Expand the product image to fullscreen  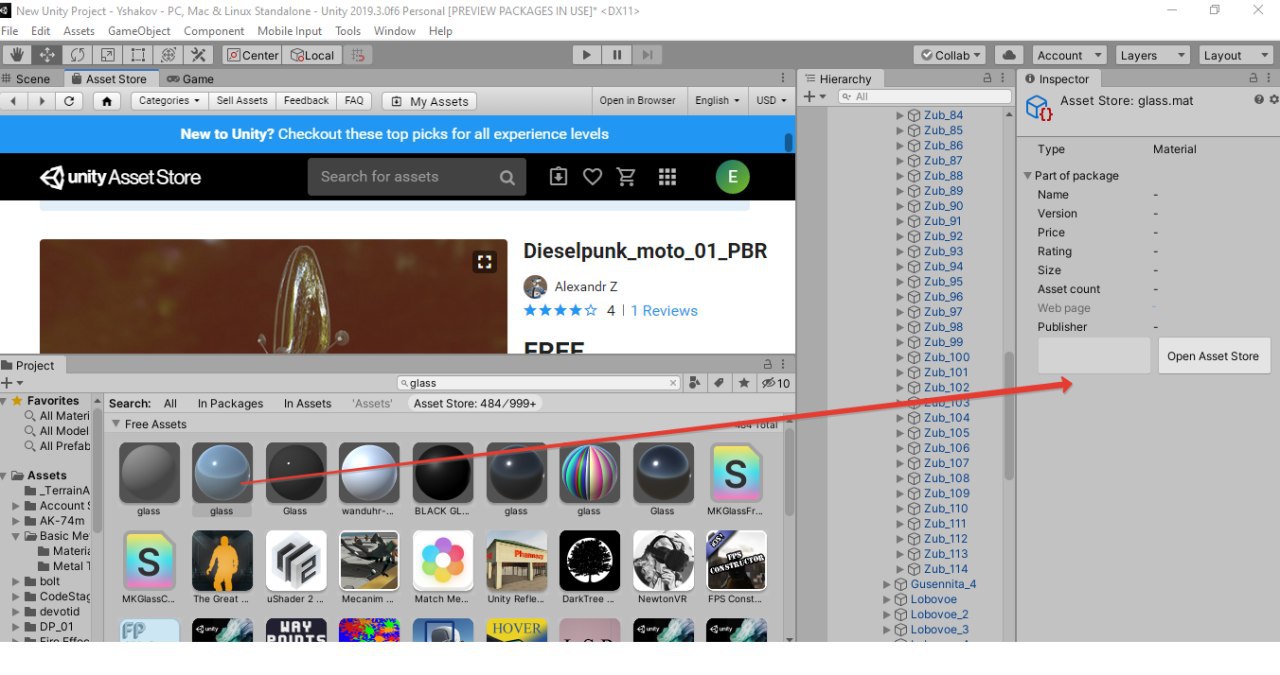point(484,262)
